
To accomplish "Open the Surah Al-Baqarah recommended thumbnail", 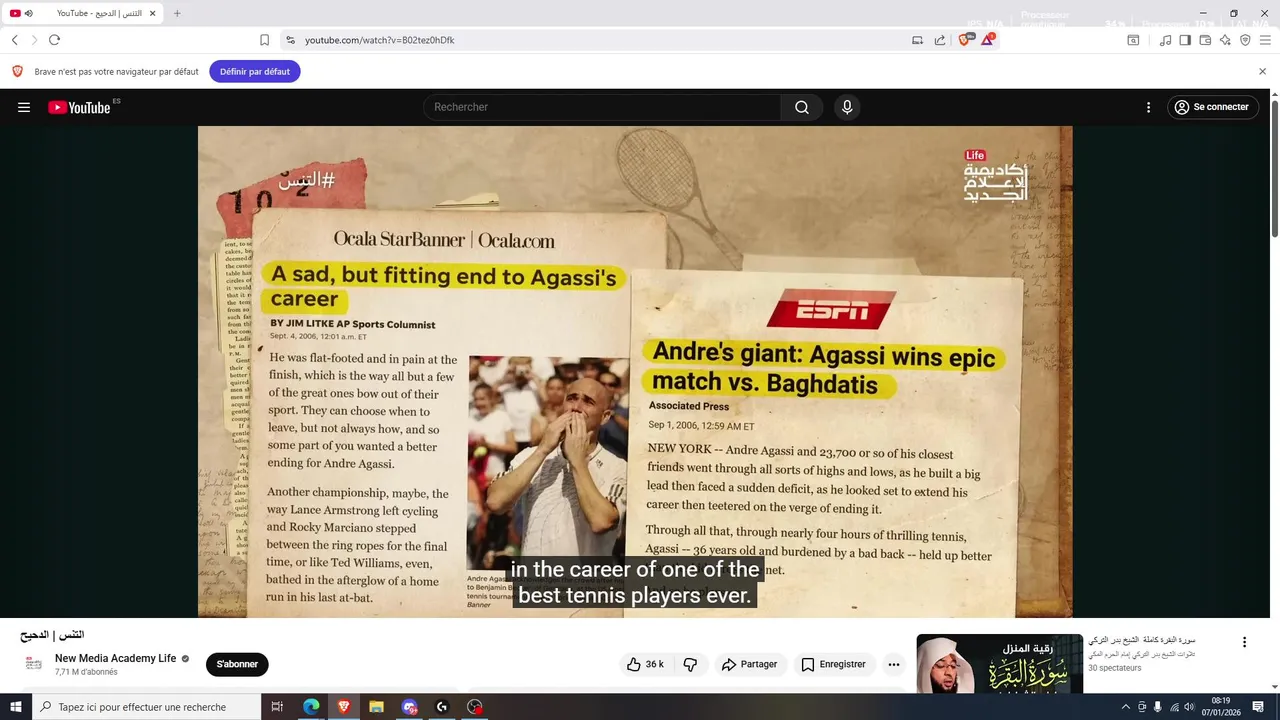I will point(999,663).
